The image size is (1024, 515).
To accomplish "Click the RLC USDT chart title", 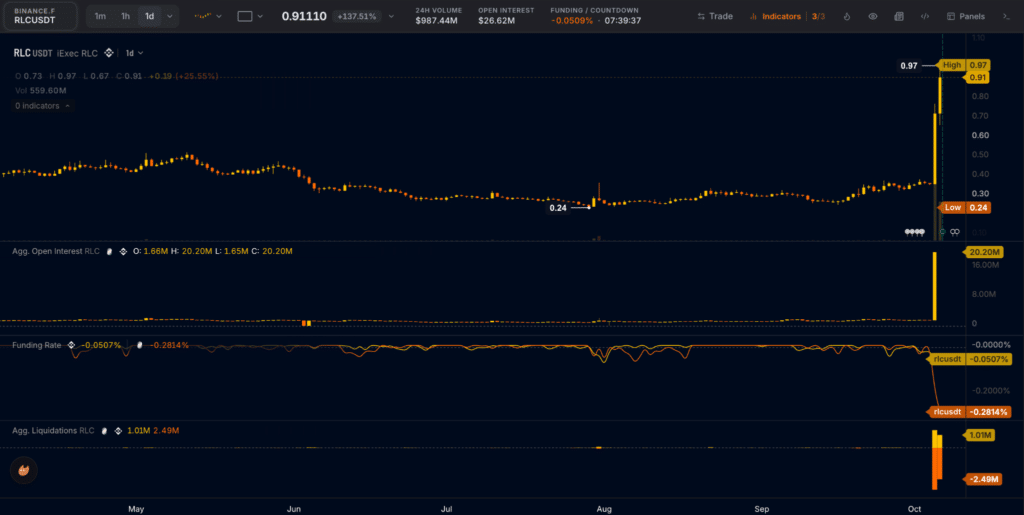I will (33, 53).
